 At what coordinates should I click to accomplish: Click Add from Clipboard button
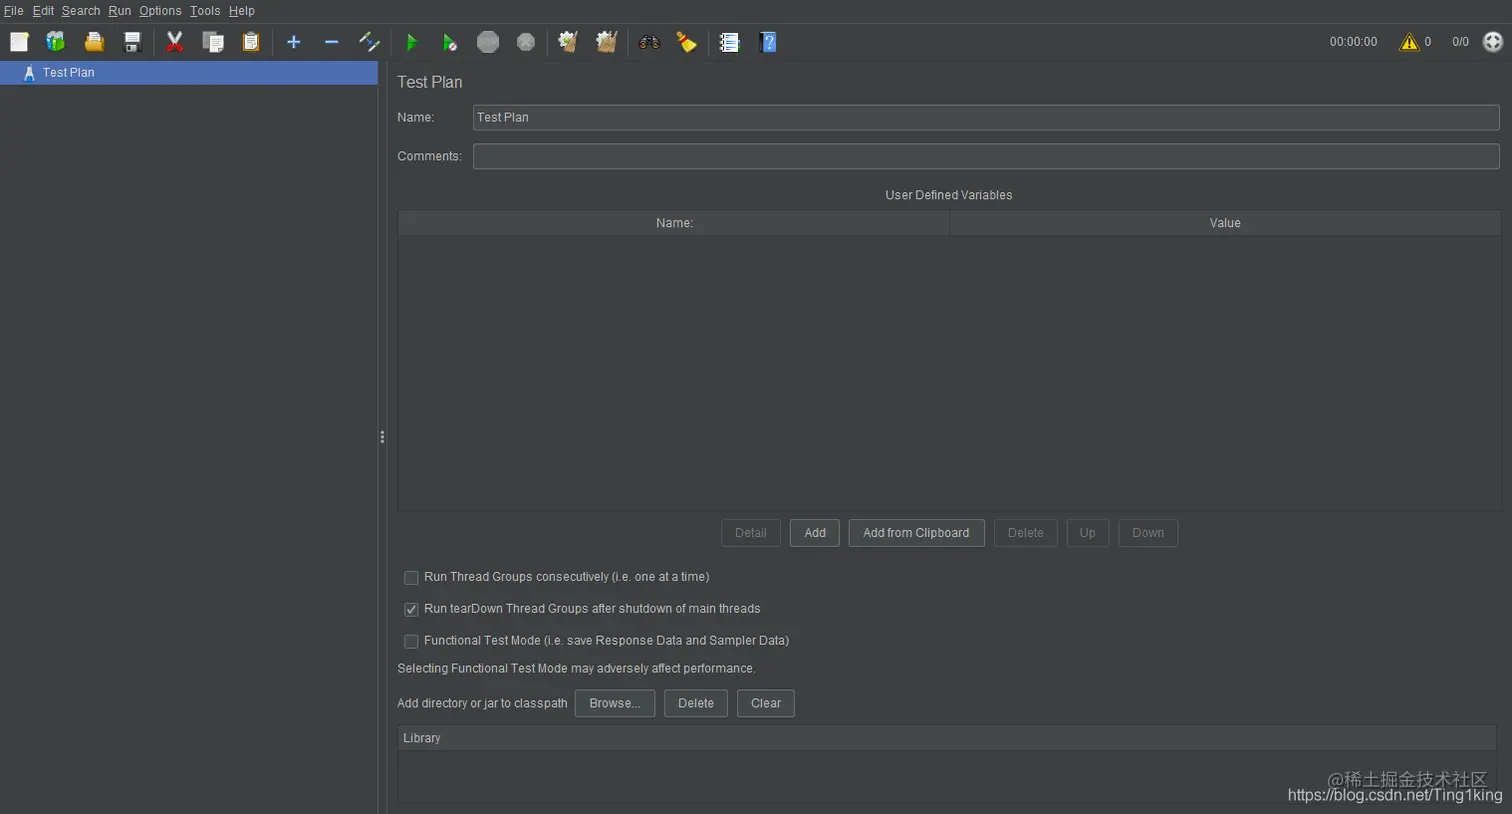[916, 533]
